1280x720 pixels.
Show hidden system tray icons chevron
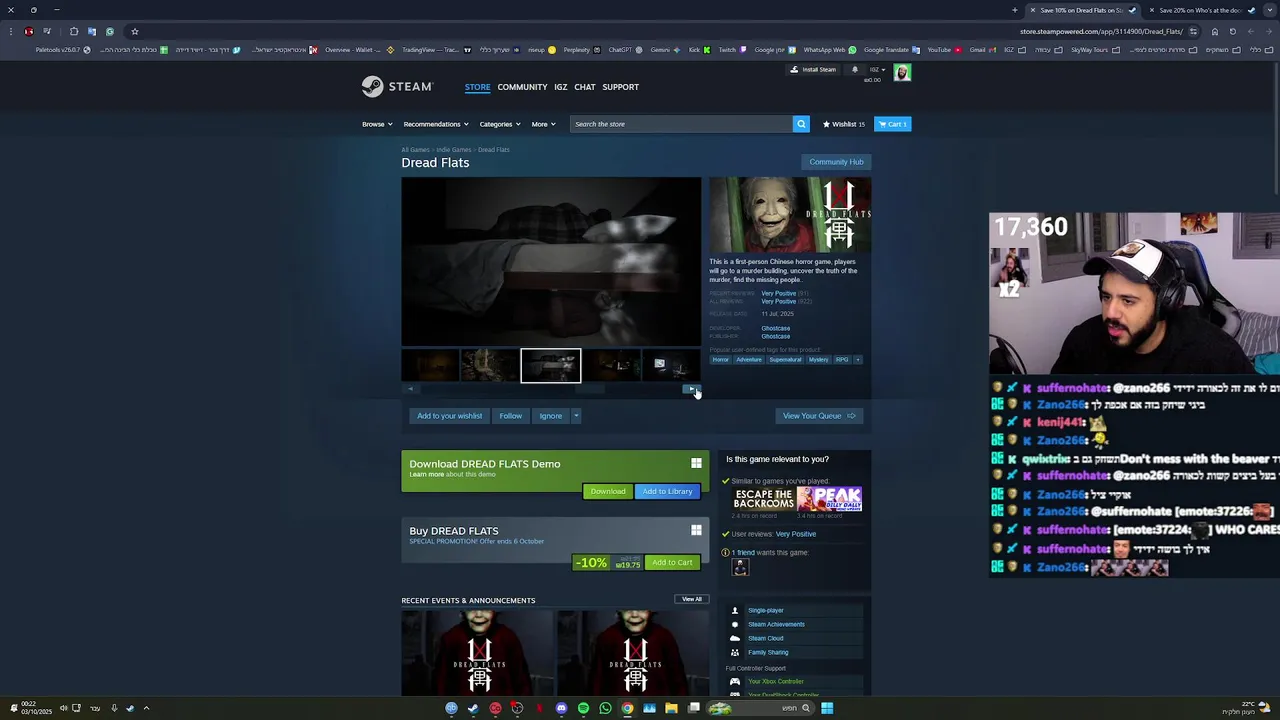point(146,708)
